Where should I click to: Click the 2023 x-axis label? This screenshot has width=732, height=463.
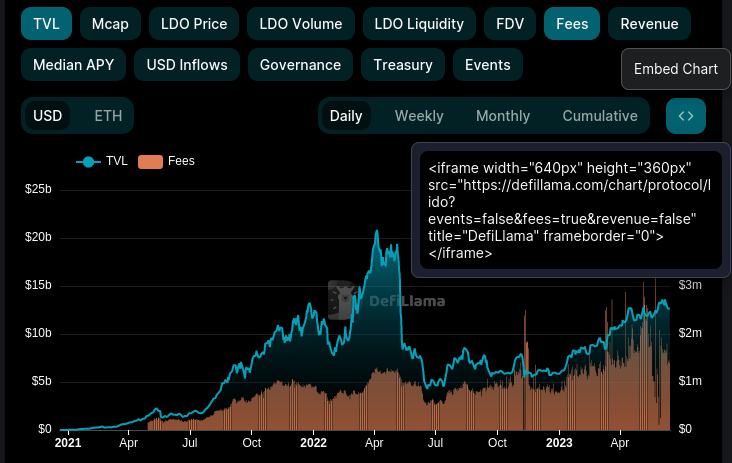pos(559,443)
